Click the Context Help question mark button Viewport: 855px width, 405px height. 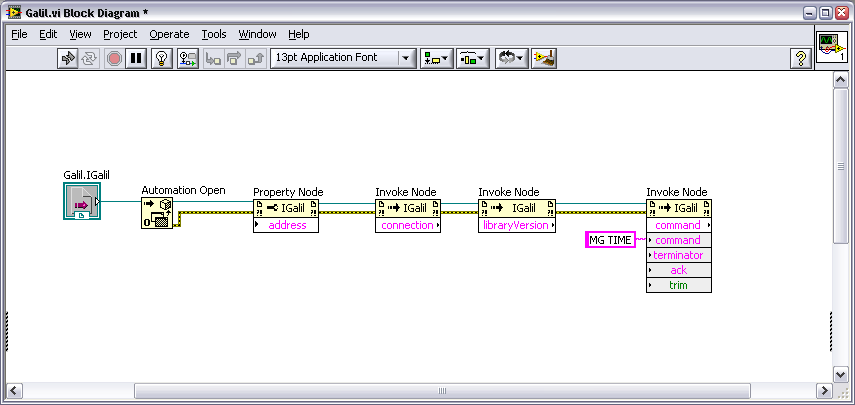[800, 58]
